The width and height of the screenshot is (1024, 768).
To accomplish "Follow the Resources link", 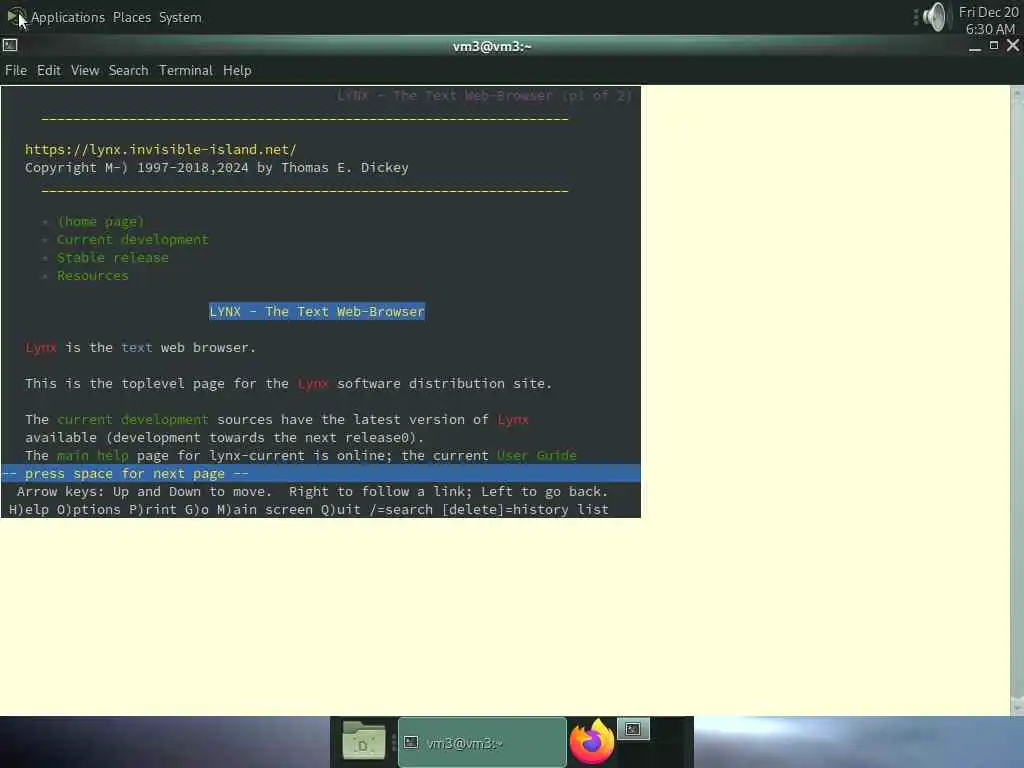I will point(93,276).
